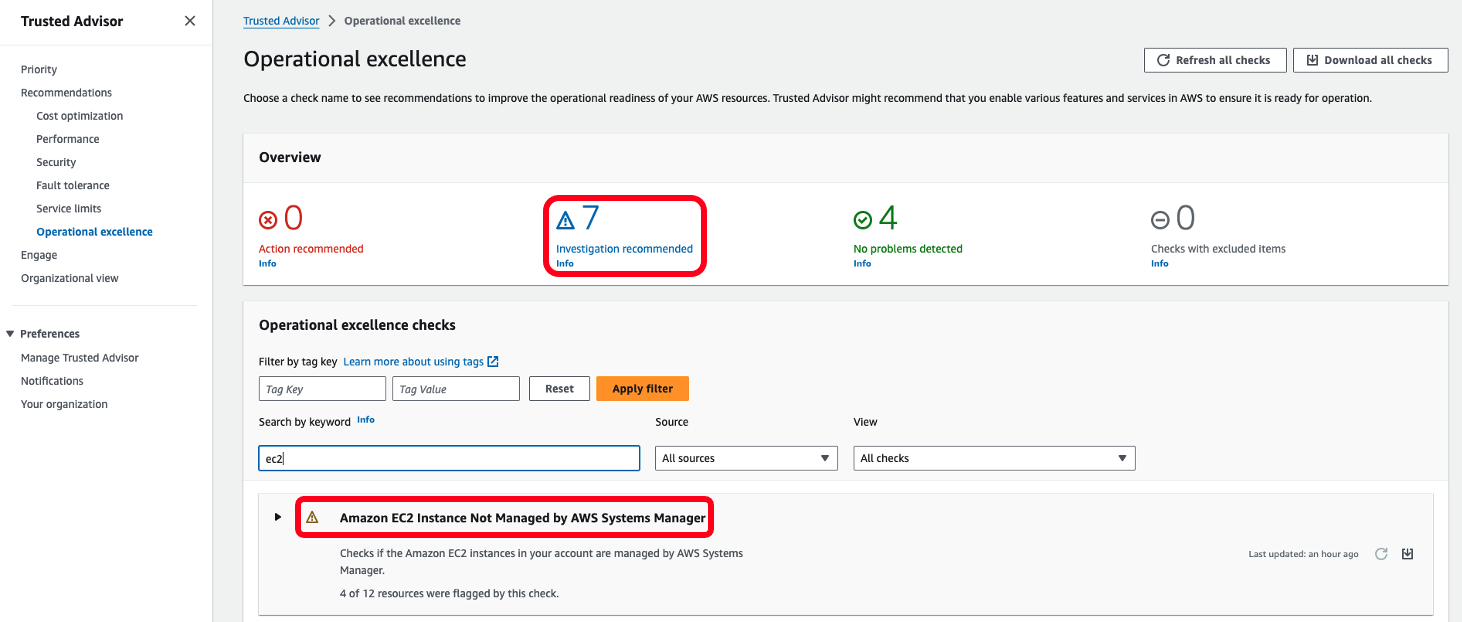Click the red Action recommended error icon

point(268,220)
